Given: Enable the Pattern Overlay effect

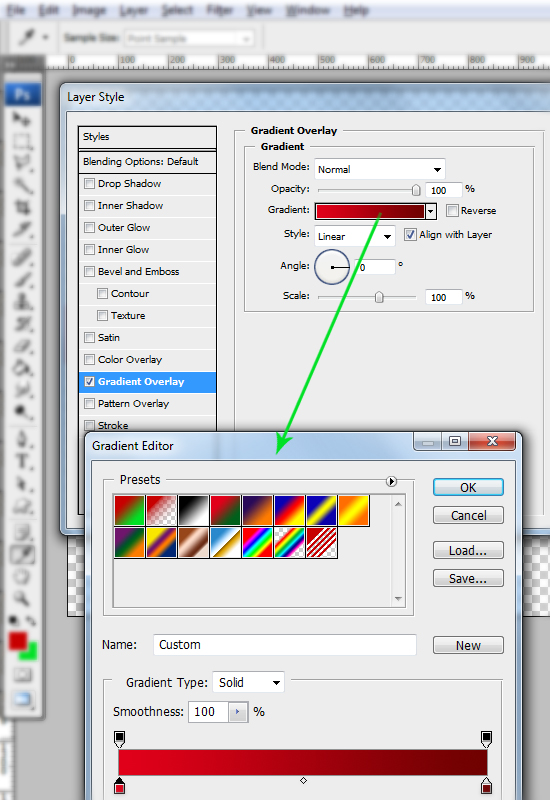Looking at the screenshot, I should [89, 403].
